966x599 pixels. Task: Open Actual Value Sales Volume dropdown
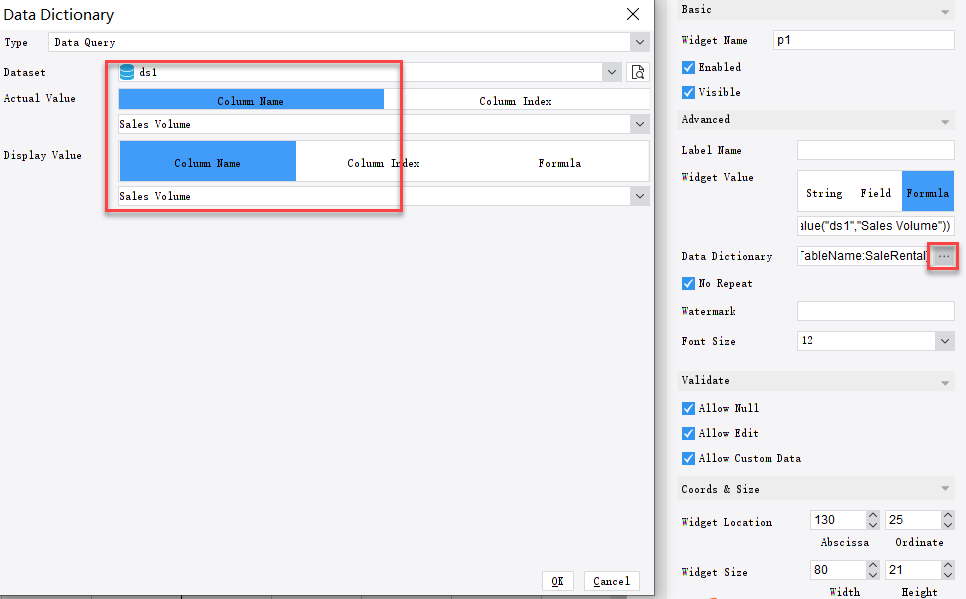click(x=639, y=124)
